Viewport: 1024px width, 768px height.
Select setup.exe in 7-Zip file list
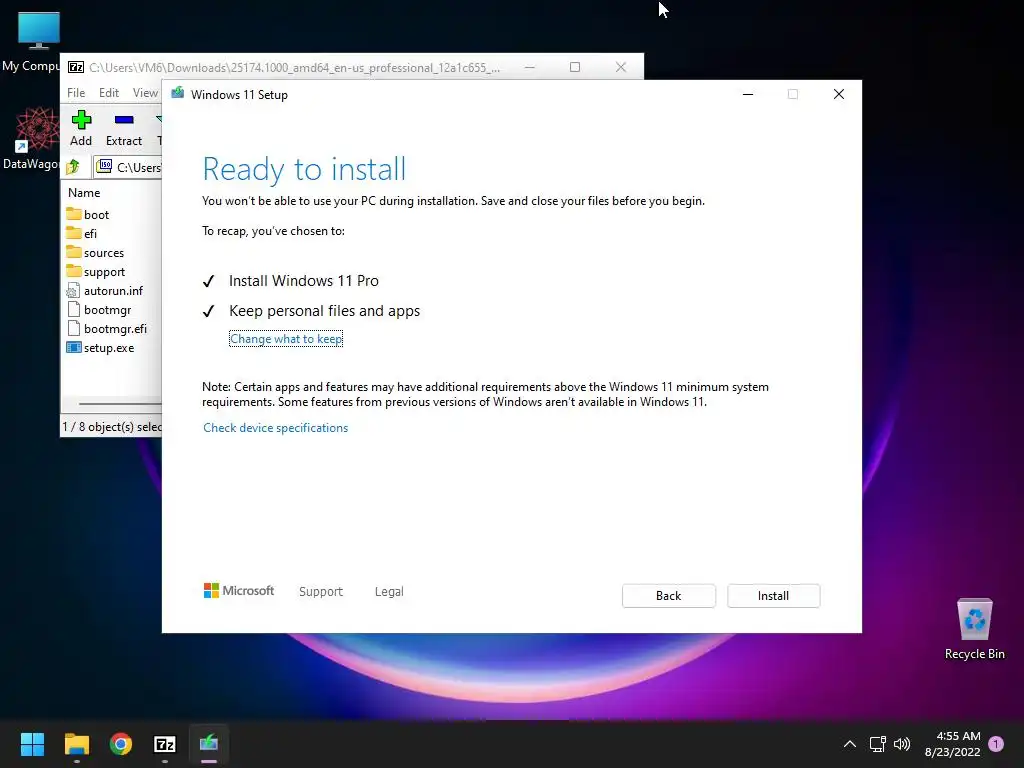100,347
